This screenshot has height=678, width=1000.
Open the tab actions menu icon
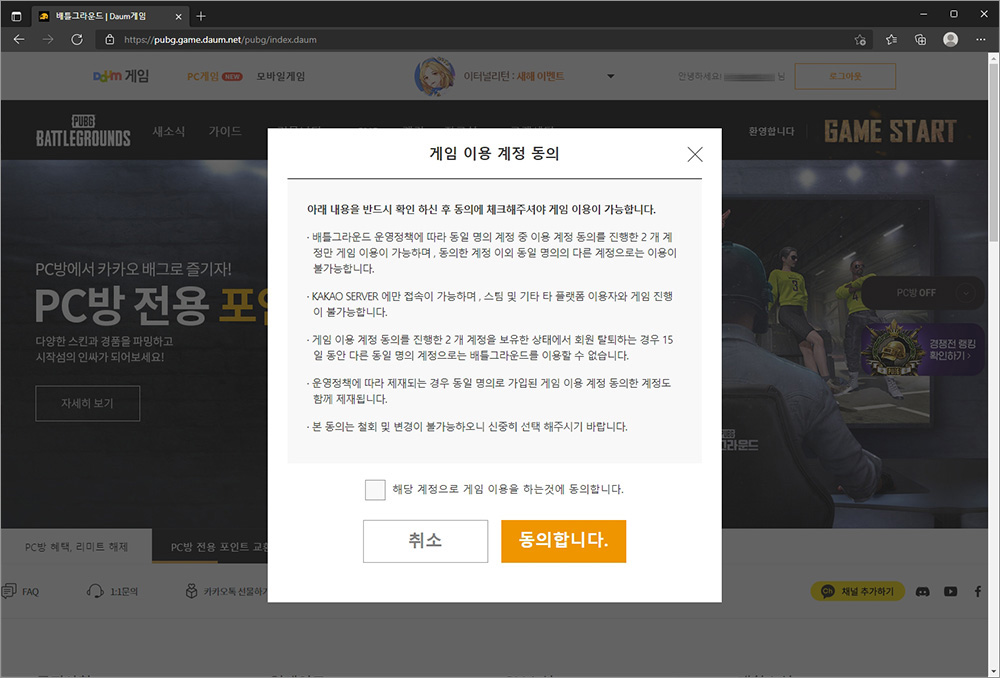tap(17, 16)
